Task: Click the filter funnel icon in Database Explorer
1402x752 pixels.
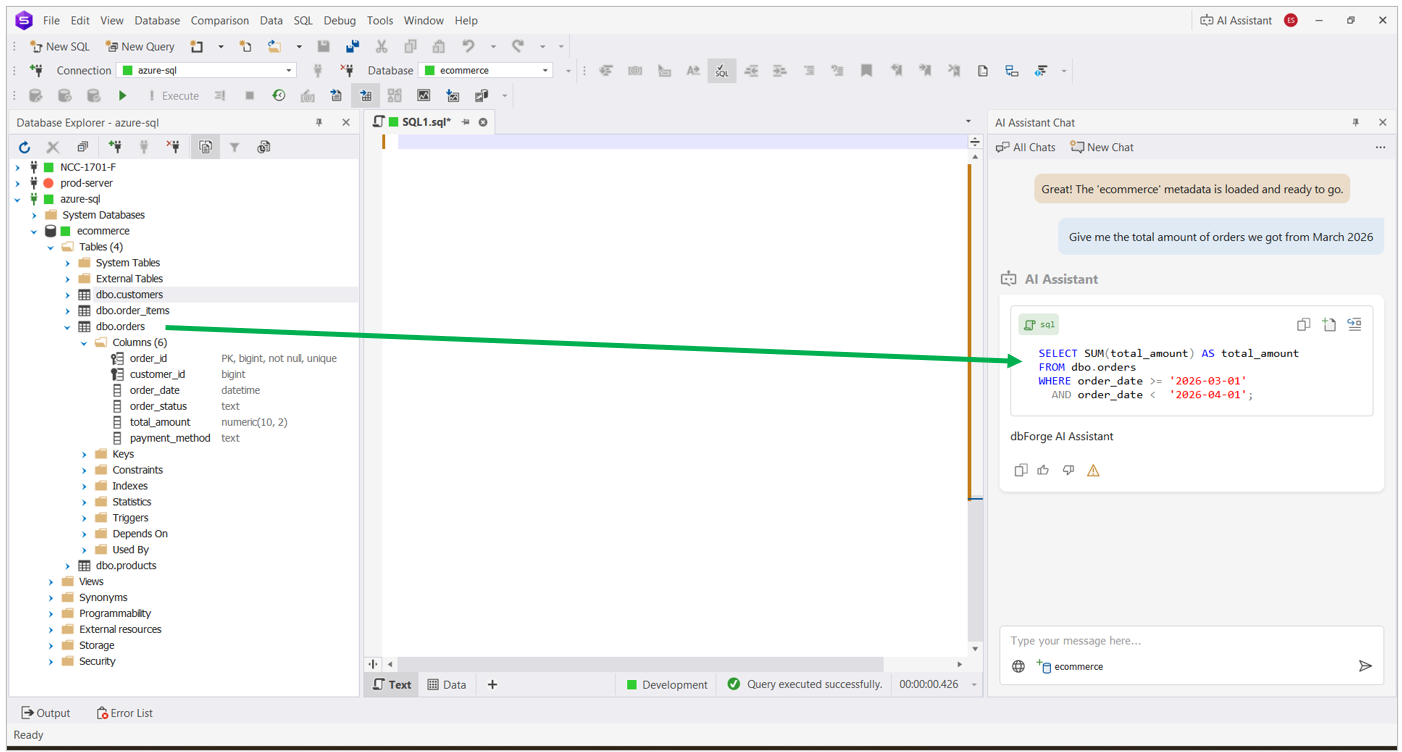Action: click(x=234, y=147)
